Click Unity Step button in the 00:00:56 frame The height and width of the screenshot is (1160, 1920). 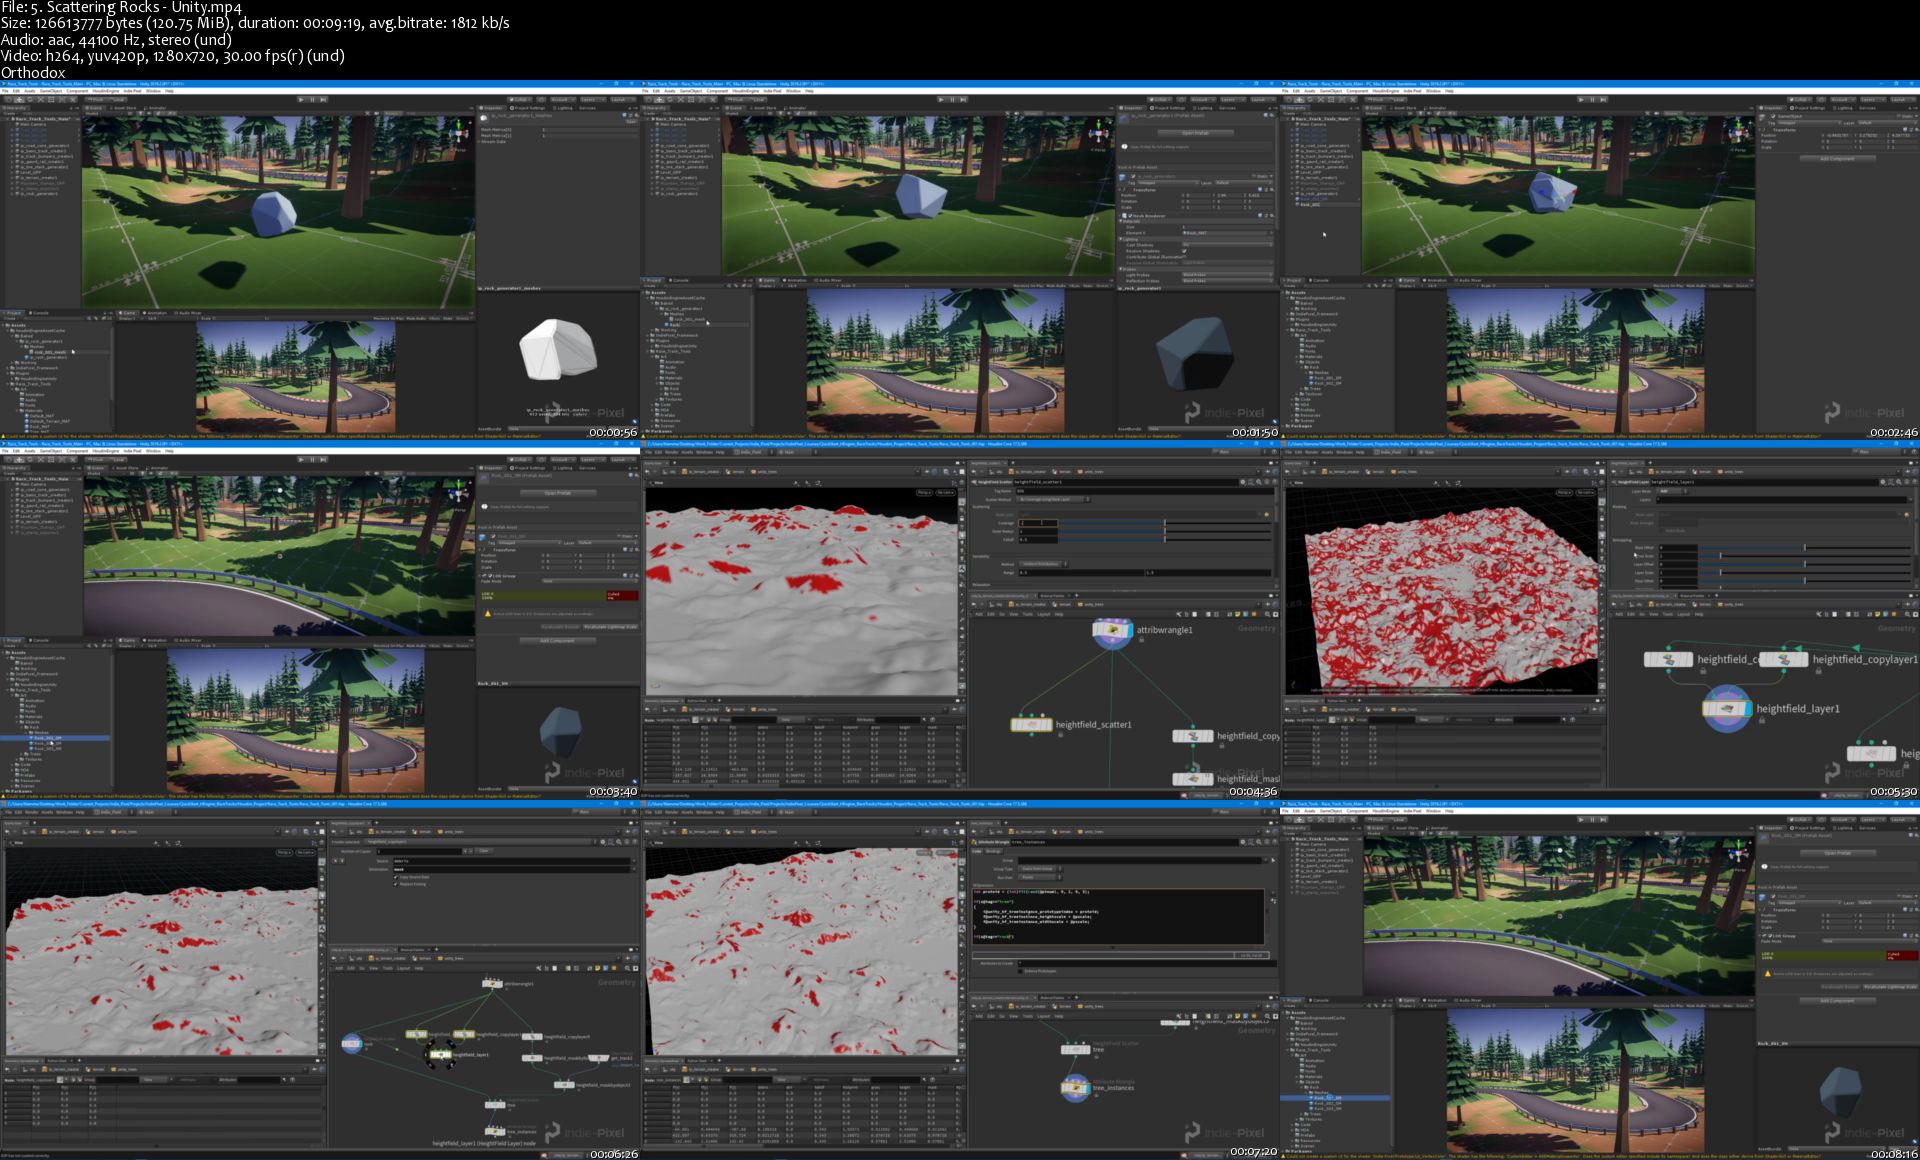322,99
